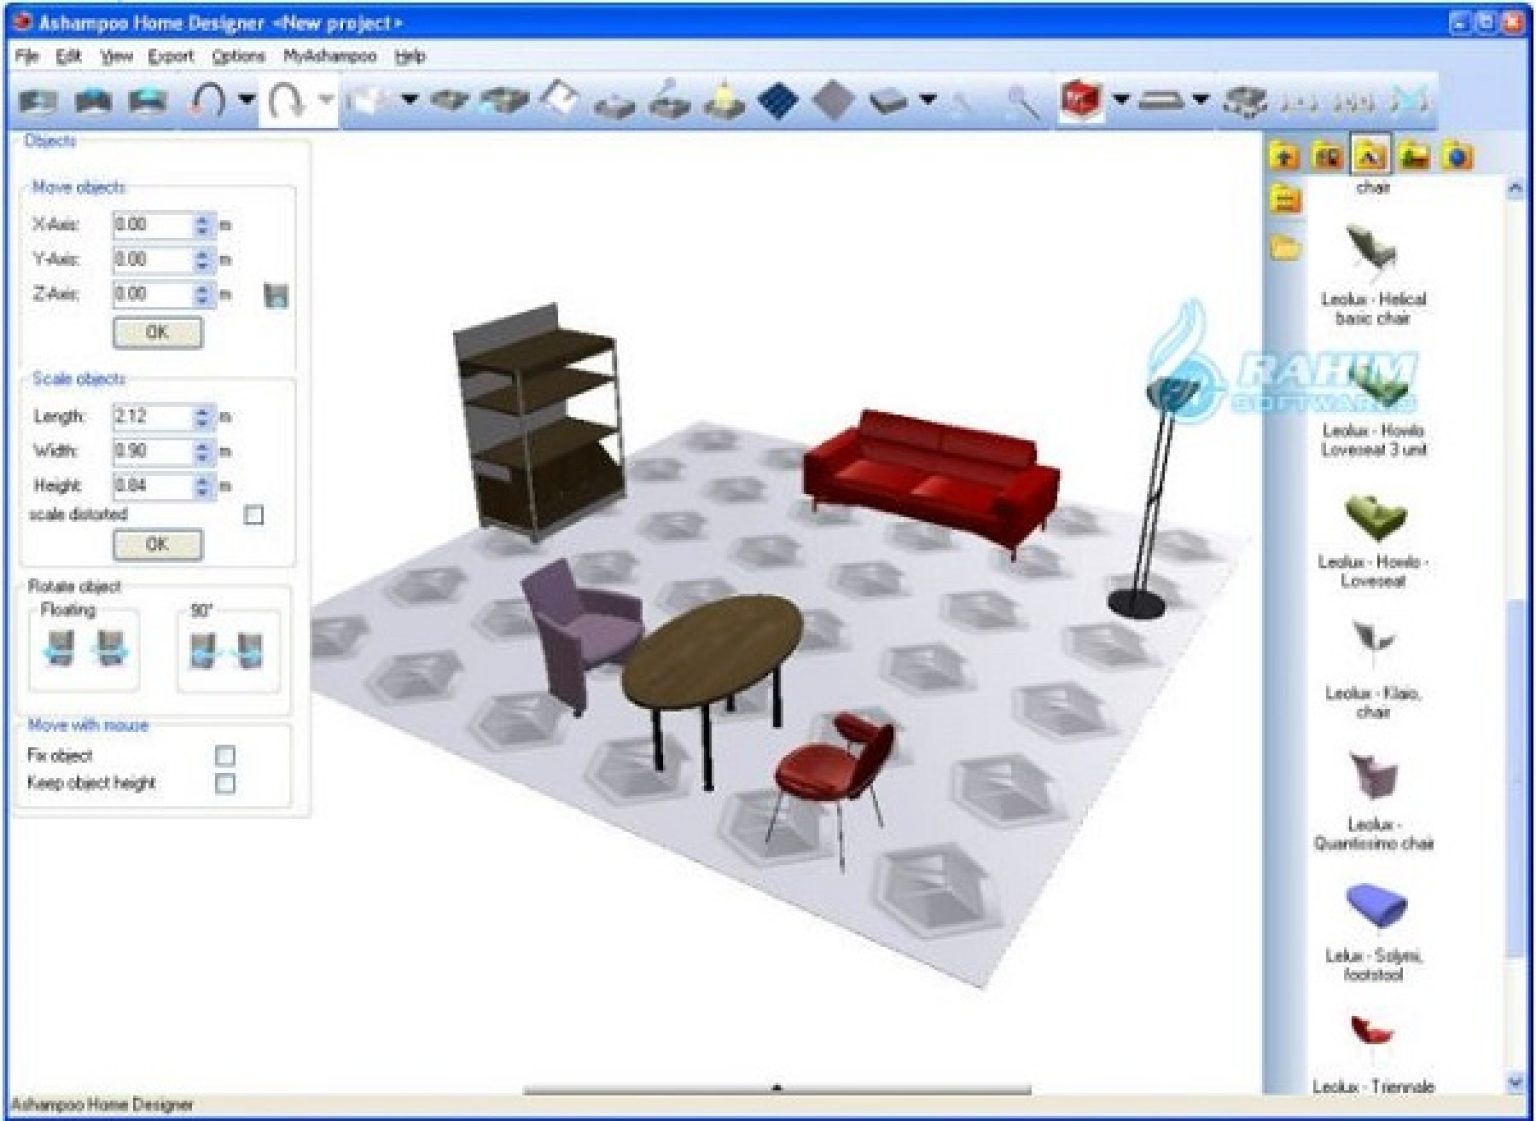Select the dark shelf unit in 3D view
The image size is (1536, 1121).
pos(540,422)
